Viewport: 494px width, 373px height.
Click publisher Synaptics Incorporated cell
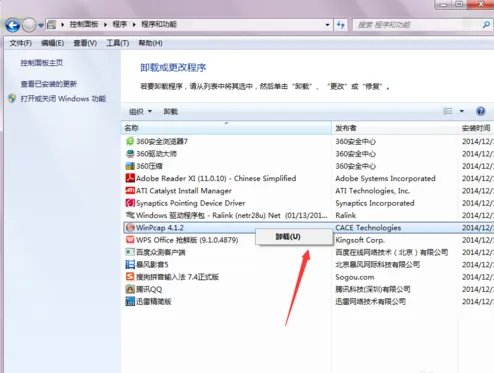tap(375, 203)
